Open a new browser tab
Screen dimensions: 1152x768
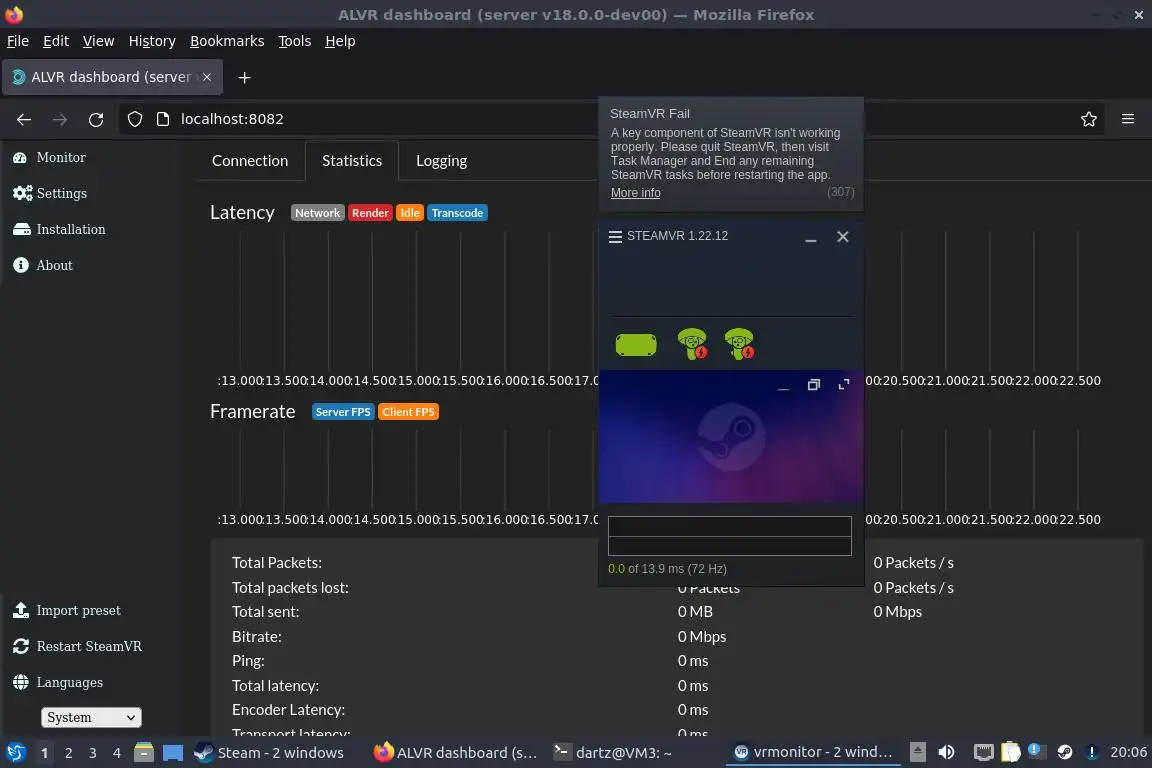click(245, 78)
